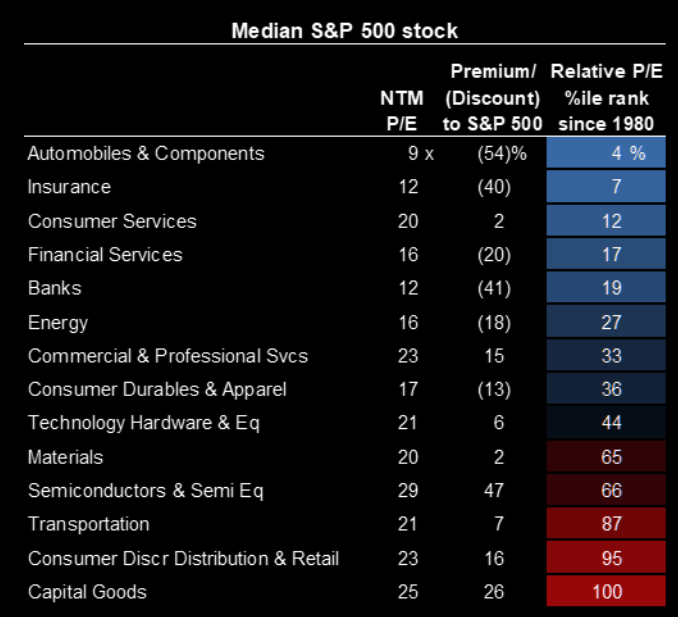Viewport: 678px width, 617px height.
Task: Click the Consumer Services row label
Action: (x=112, y=221)
